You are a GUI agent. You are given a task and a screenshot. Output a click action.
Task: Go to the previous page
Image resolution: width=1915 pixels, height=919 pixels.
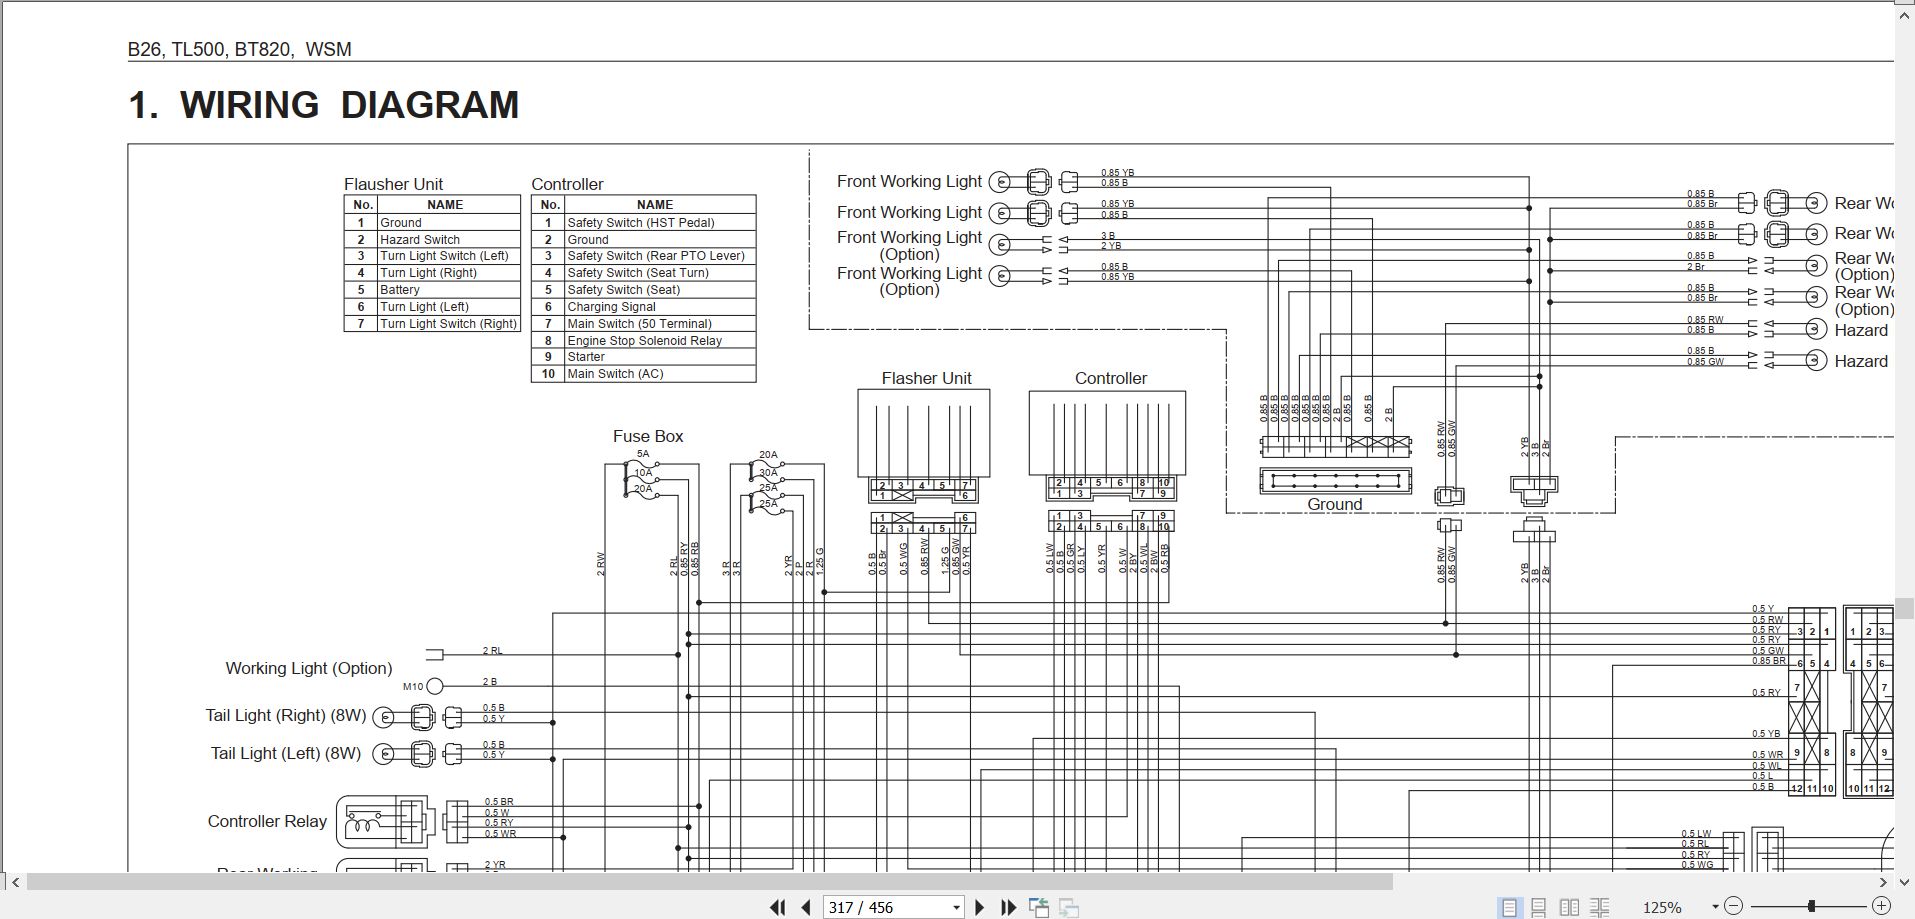click(806, 907)
